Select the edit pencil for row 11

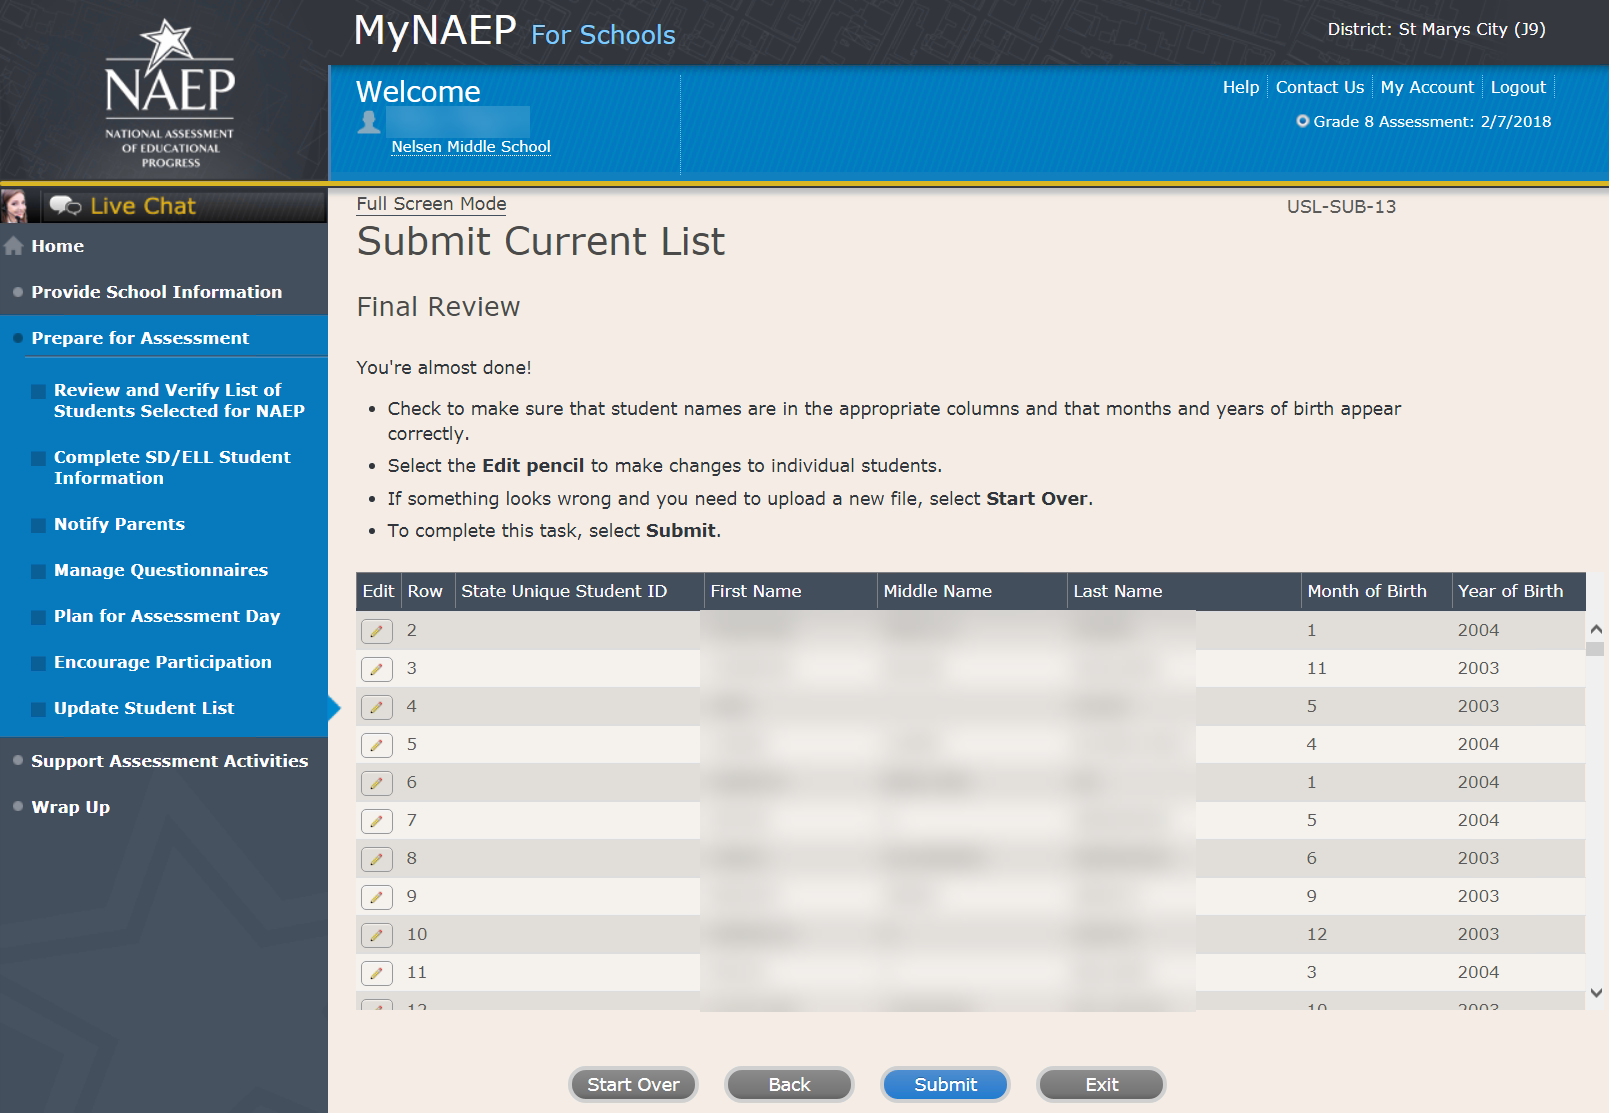click(x=376, y=973)
